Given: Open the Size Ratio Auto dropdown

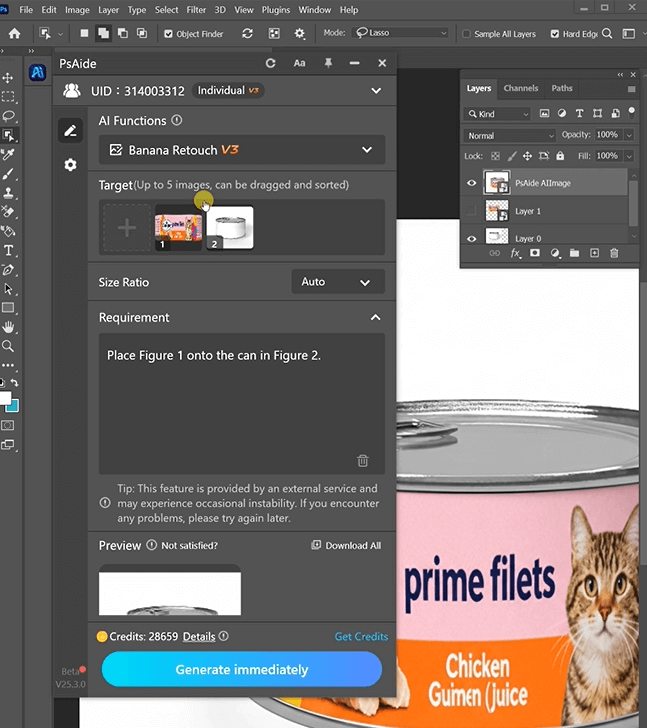Looking at the screenshot, I should point(338,282).
